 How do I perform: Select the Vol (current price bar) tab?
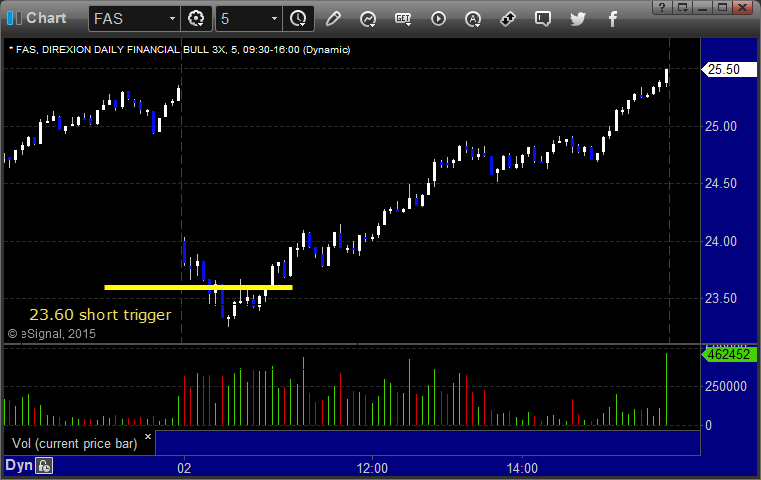click(x=75, y=444)
